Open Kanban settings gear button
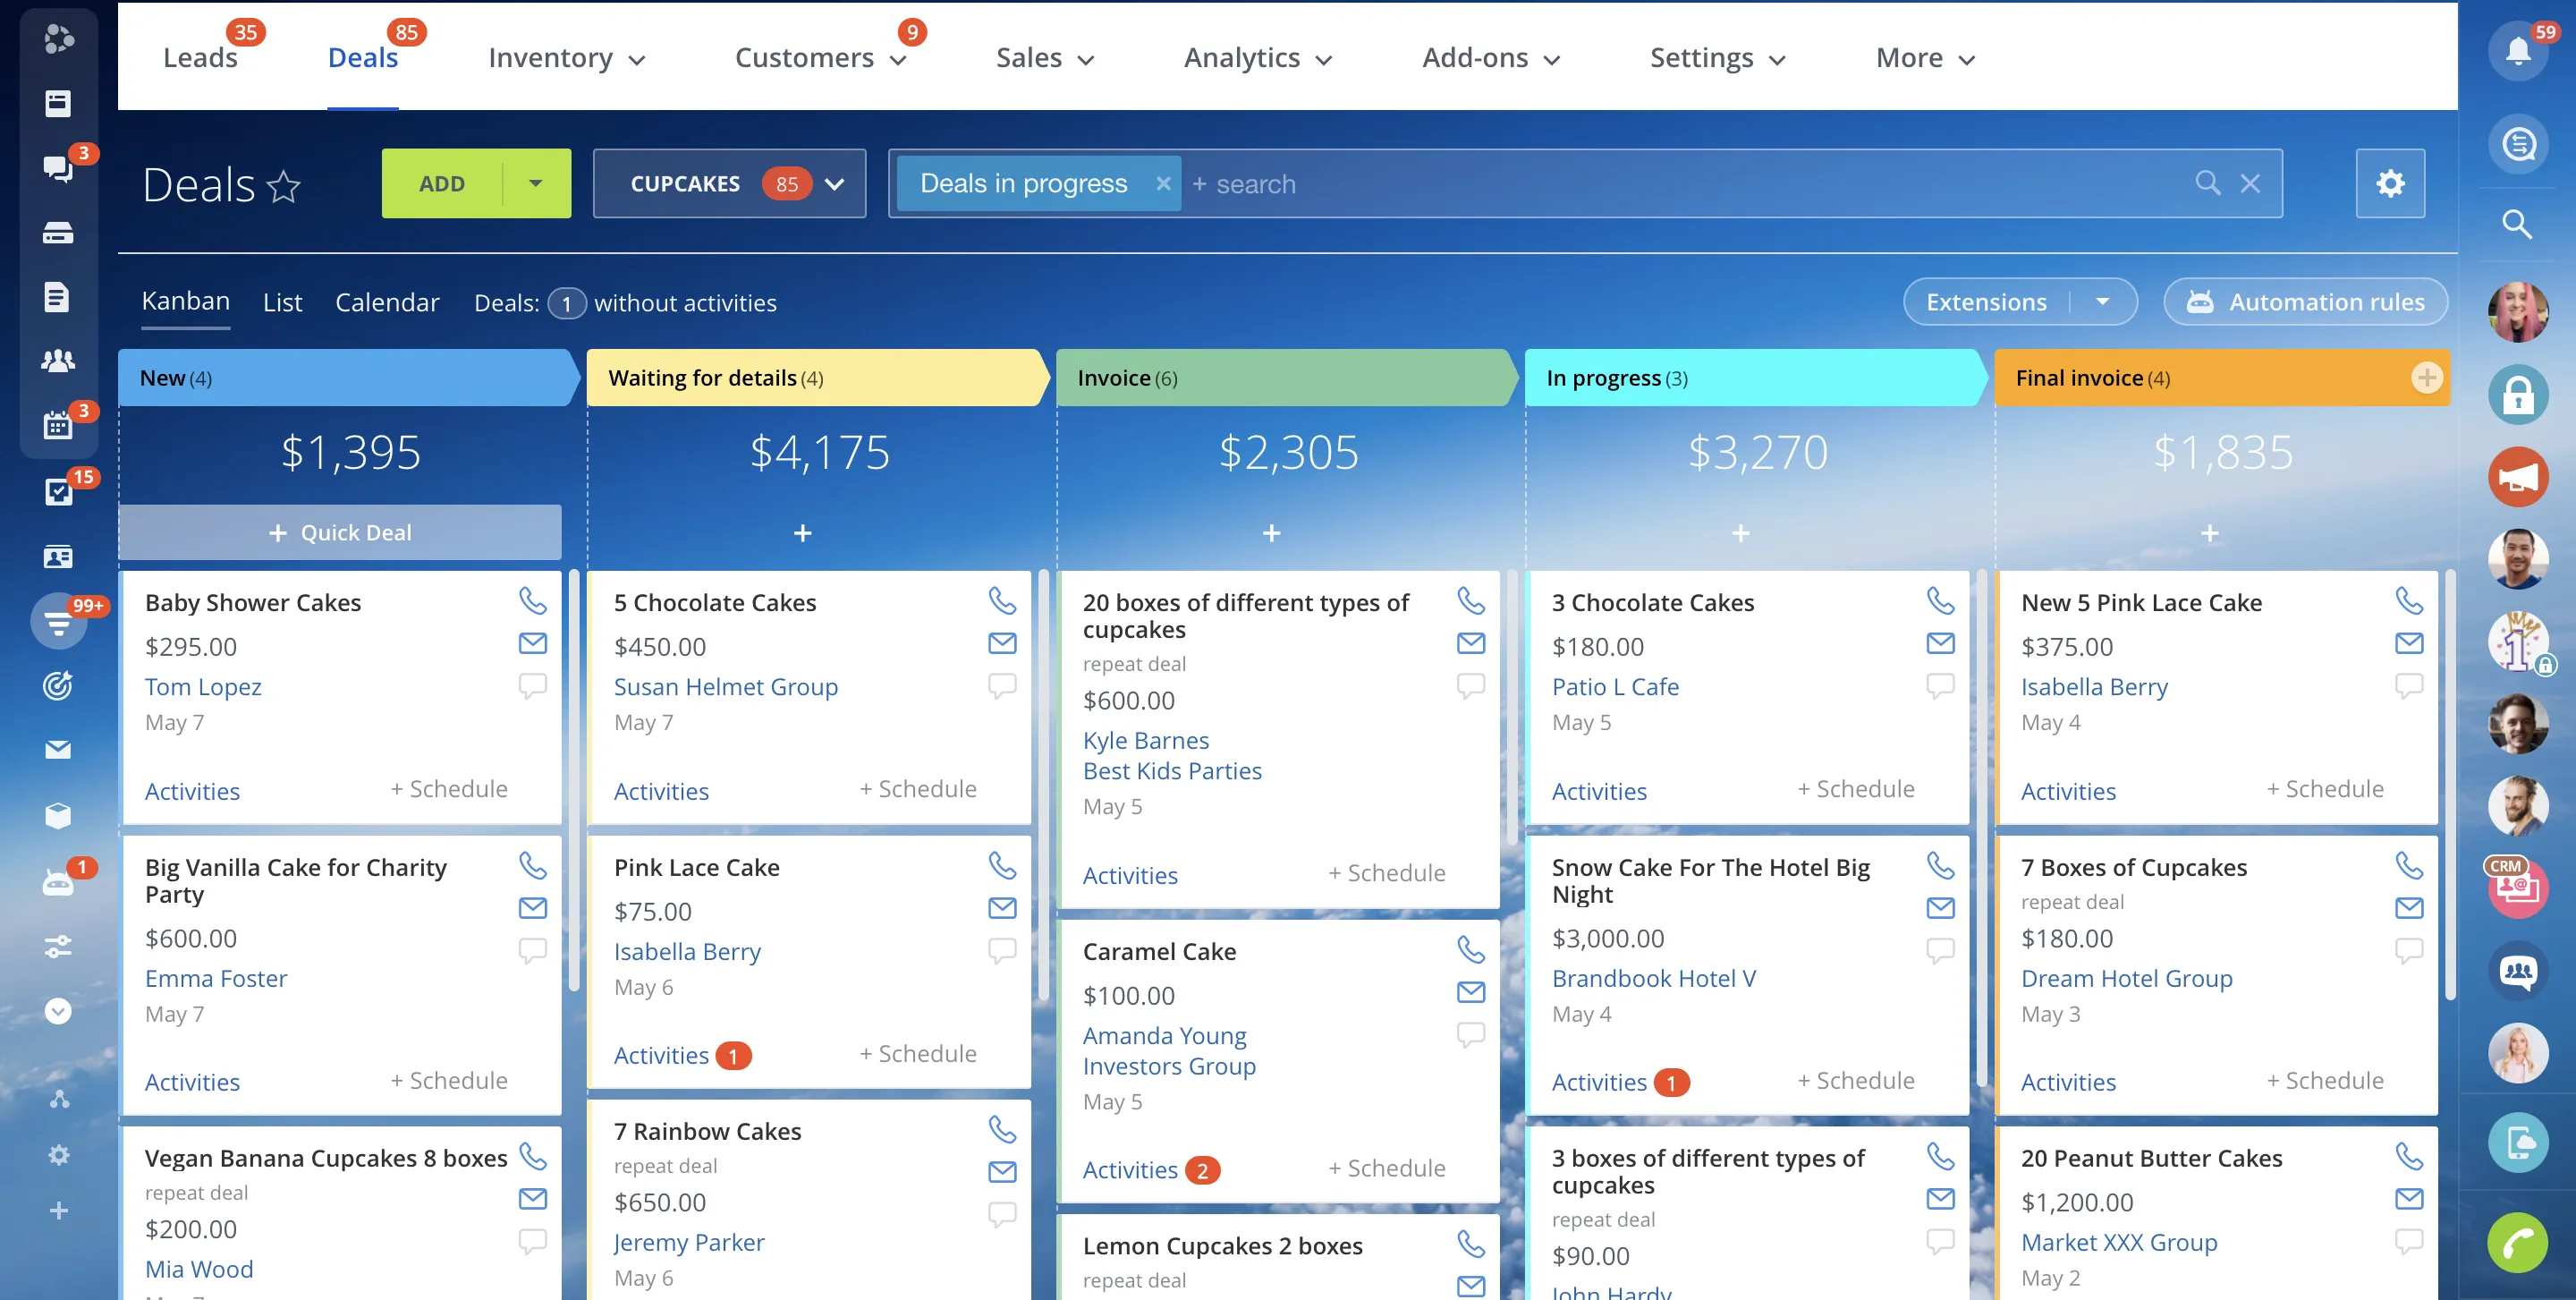 pyautogui.click(x=2389, y=184)
